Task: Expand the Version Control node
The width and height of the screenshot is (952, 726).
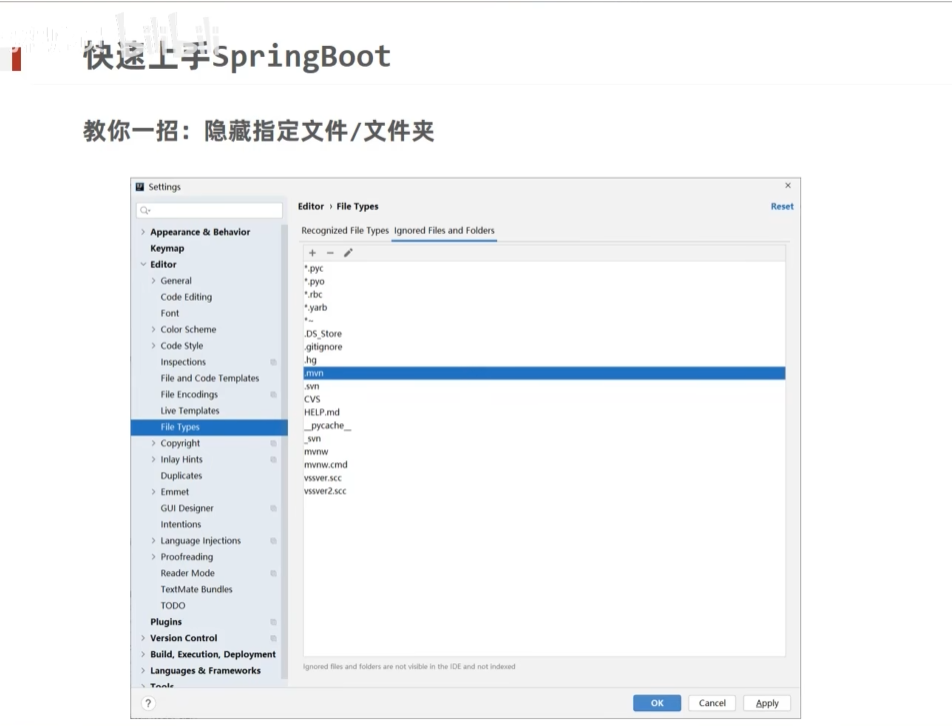Action: pos(143,639)
